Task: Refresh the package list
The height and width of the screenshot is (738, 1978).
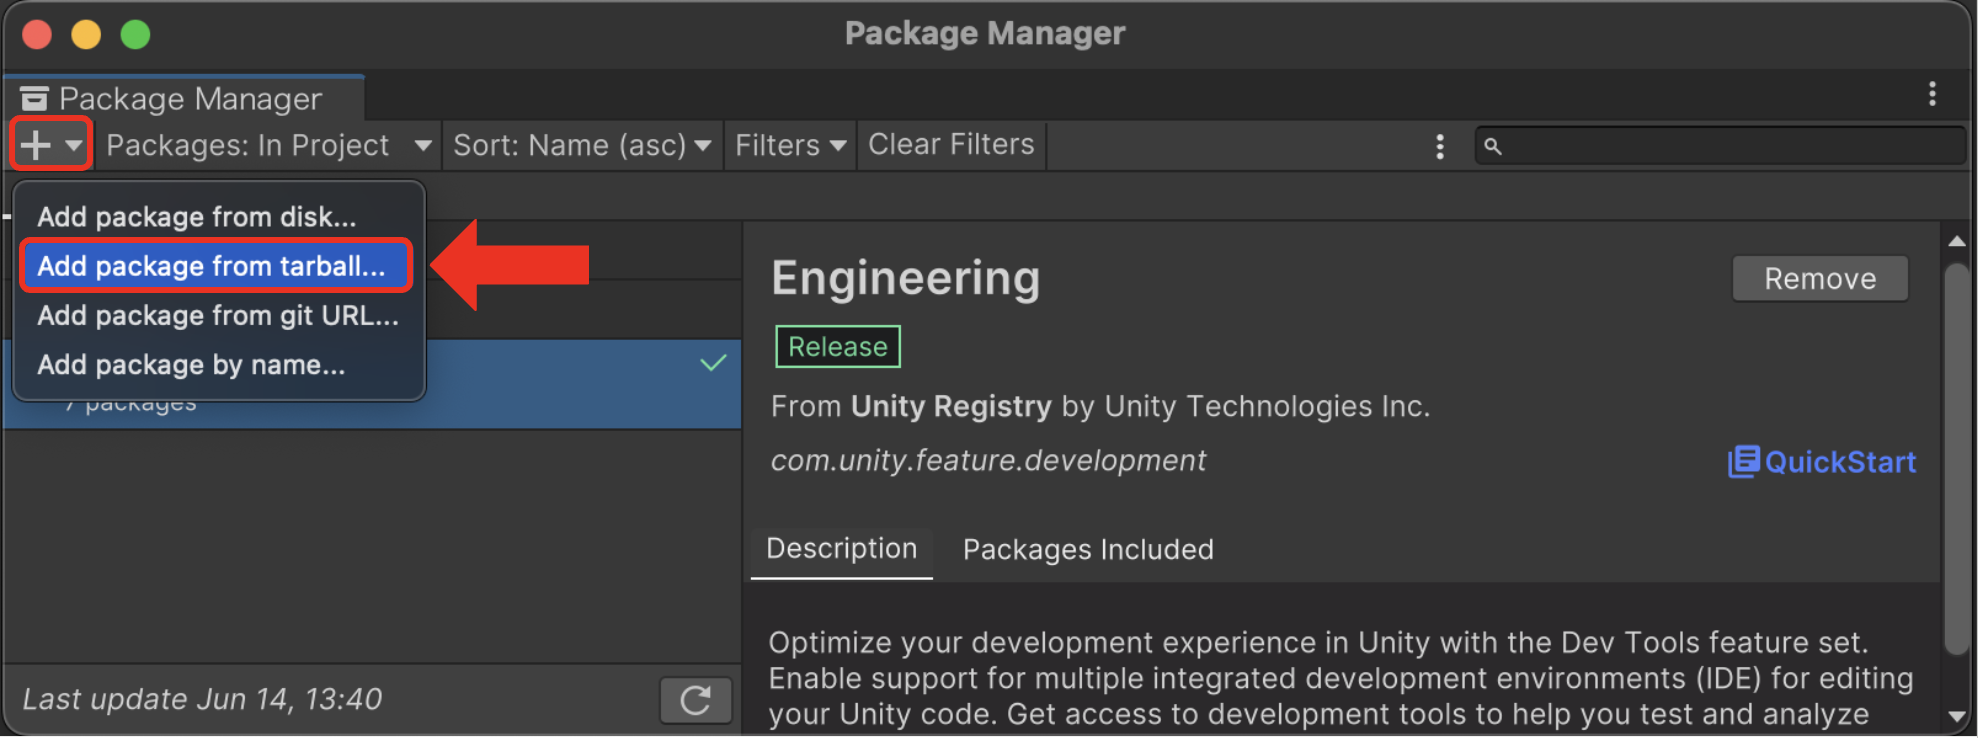Action: click(695, 700)
